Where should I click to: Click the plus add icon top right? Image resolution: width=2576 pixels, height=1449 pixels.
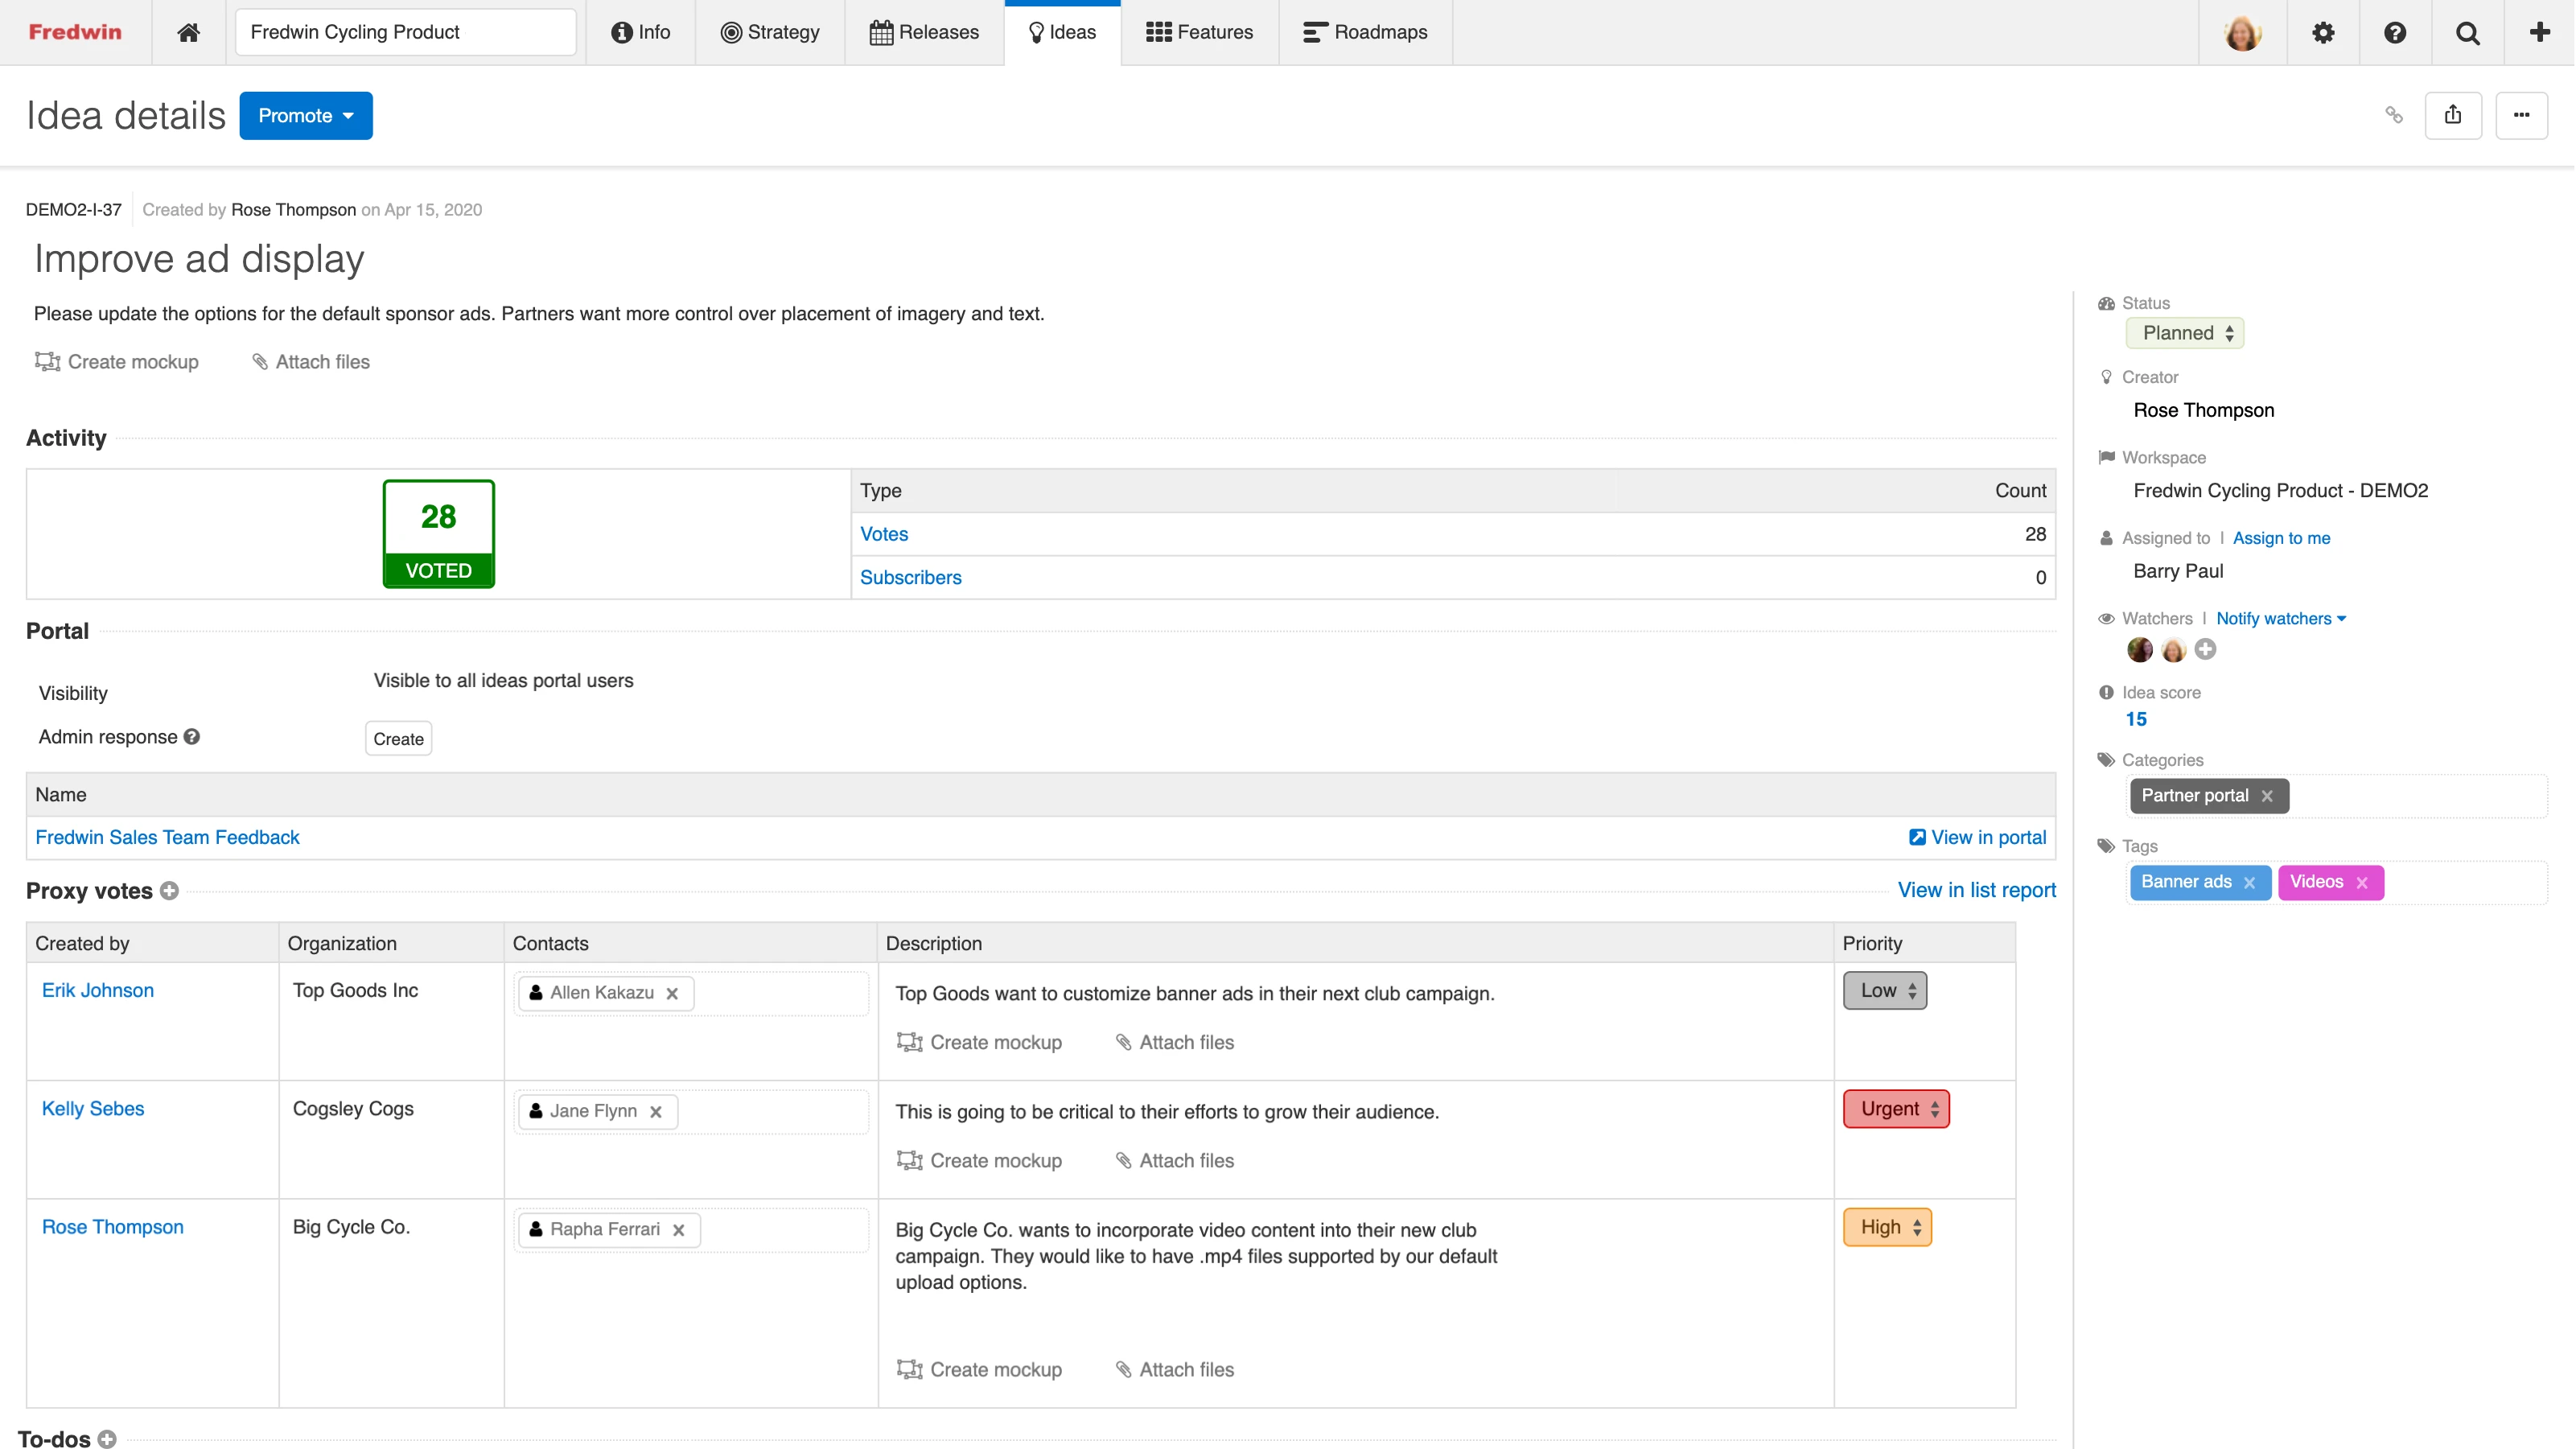(x=2539, y=32)
